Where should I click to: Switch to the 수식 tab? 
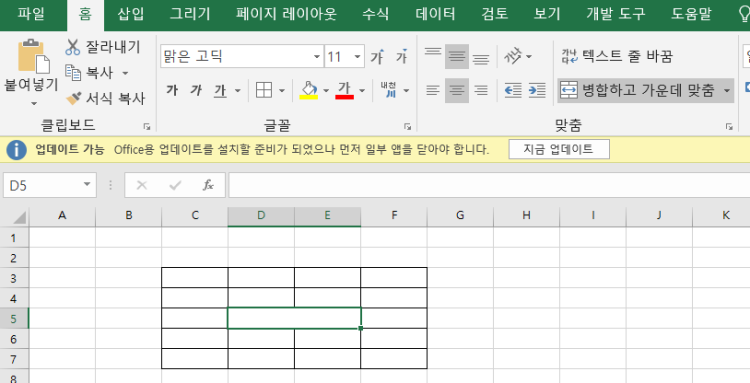[375, 14]
